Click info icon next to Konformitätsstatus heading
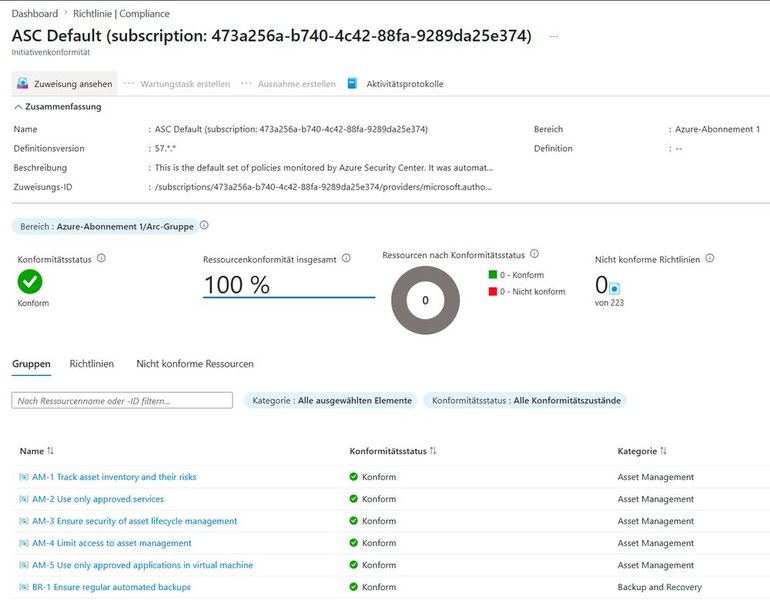The image size is (770, 600). coord(101,258)
